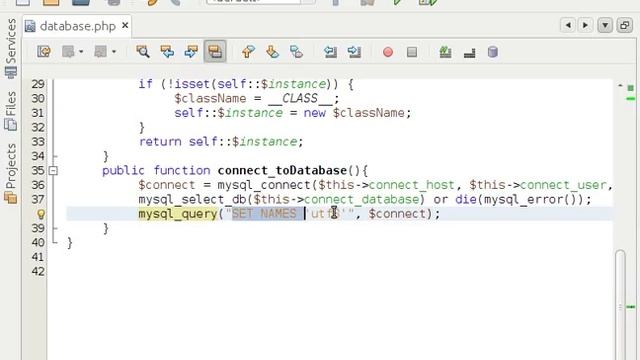Image resolution: width=640 pixels, height=360 pixels.
Task: Click the cylinder icon in editor toolbar
Action: [493, 52]
